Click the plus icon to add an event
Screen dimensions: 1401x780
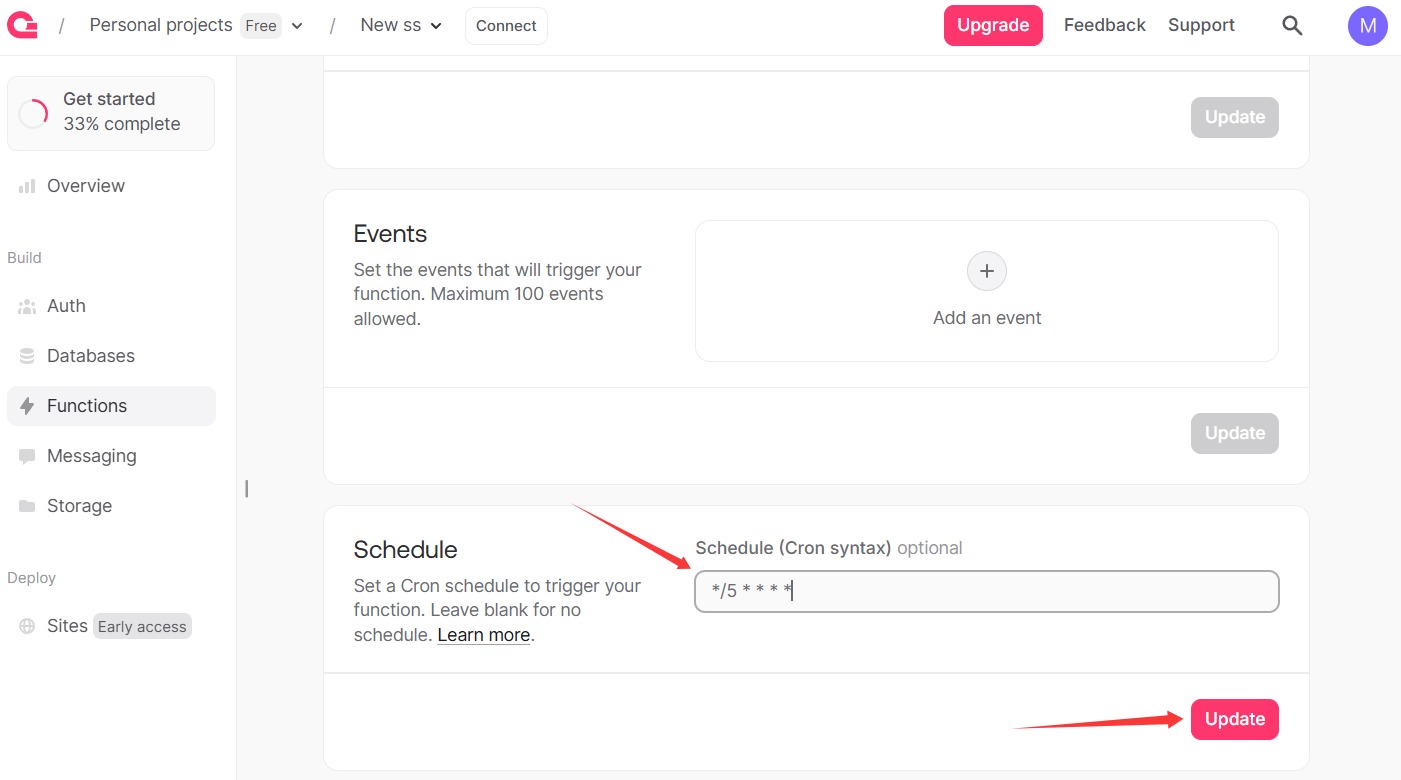click(986, 271)
